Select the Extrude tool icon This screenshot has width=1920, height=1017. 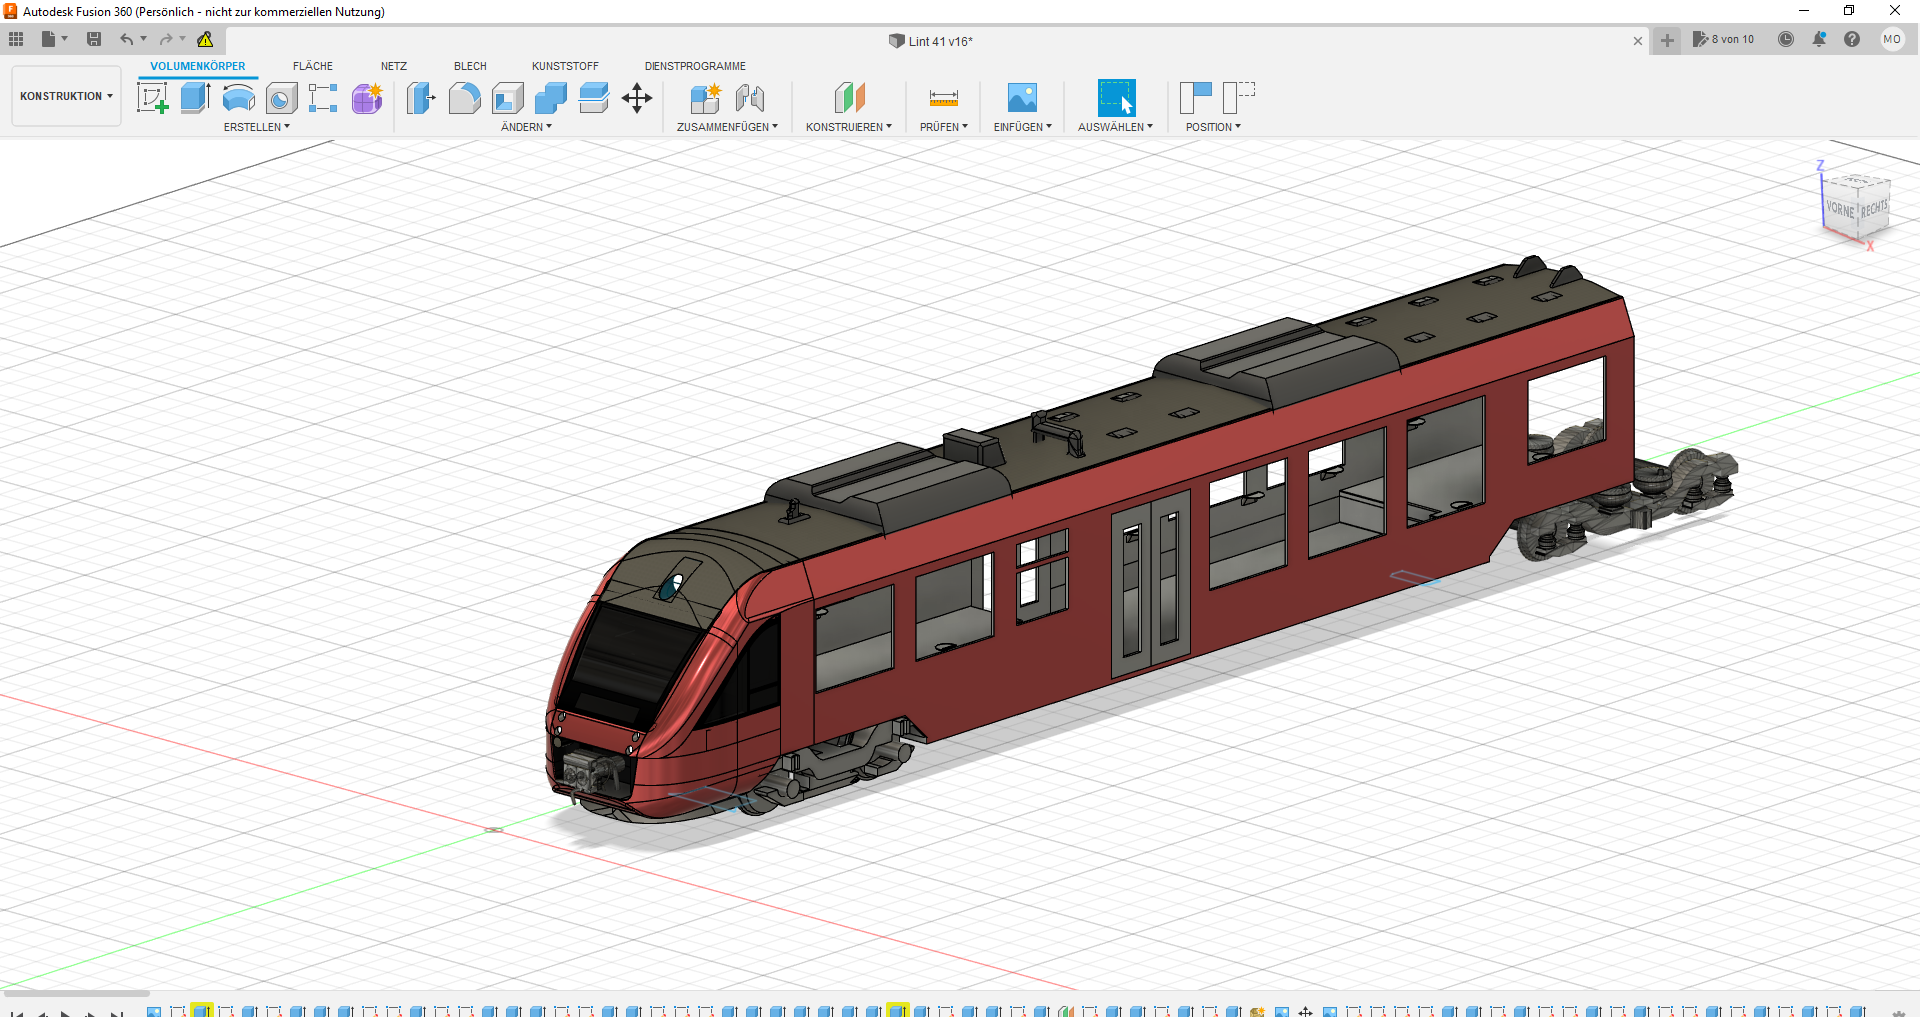tap(195, 98)
